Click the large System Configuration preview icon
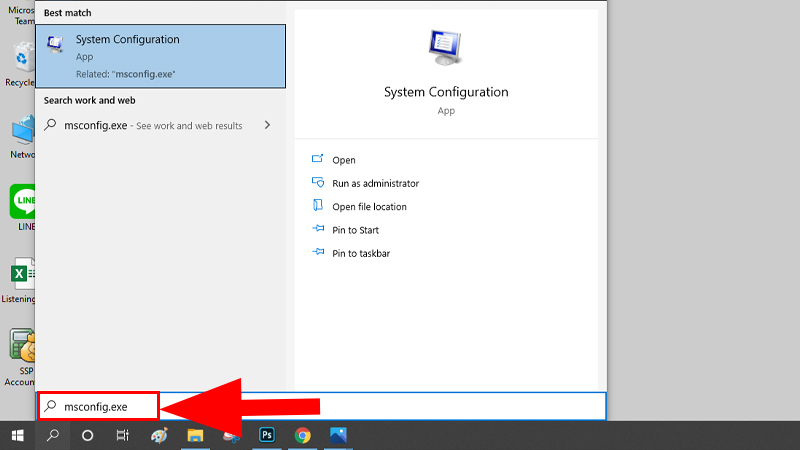The image size is (800, 450). click(x=445, y=47)
